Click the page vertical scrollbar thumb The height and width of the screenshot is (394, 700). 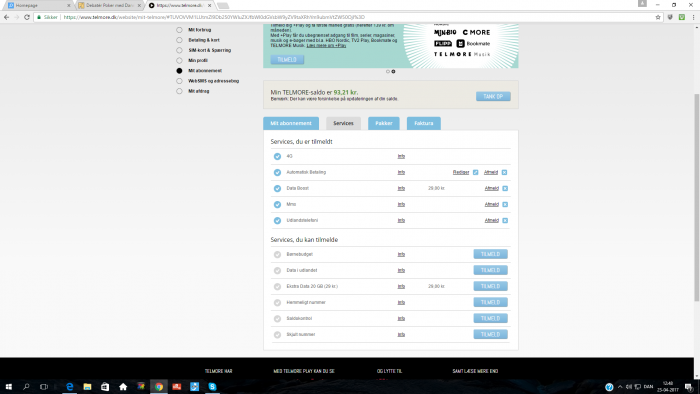coord(696,197)
